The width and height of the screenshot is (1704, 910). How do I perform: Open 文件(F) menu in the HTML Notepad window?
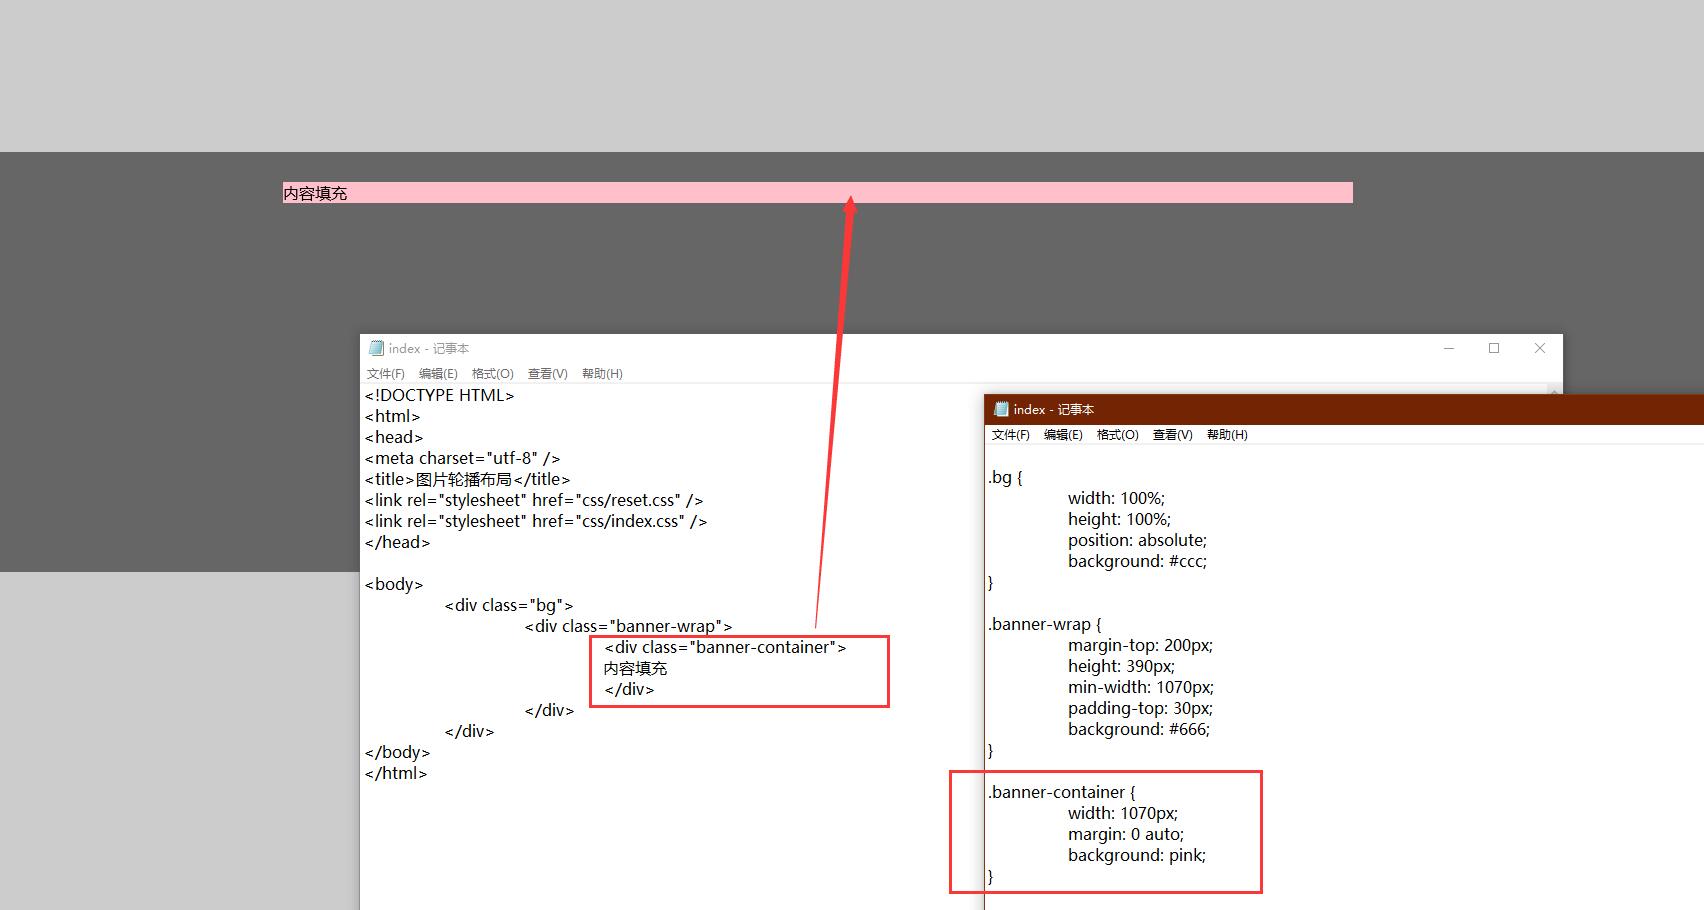tap(385, 374)
